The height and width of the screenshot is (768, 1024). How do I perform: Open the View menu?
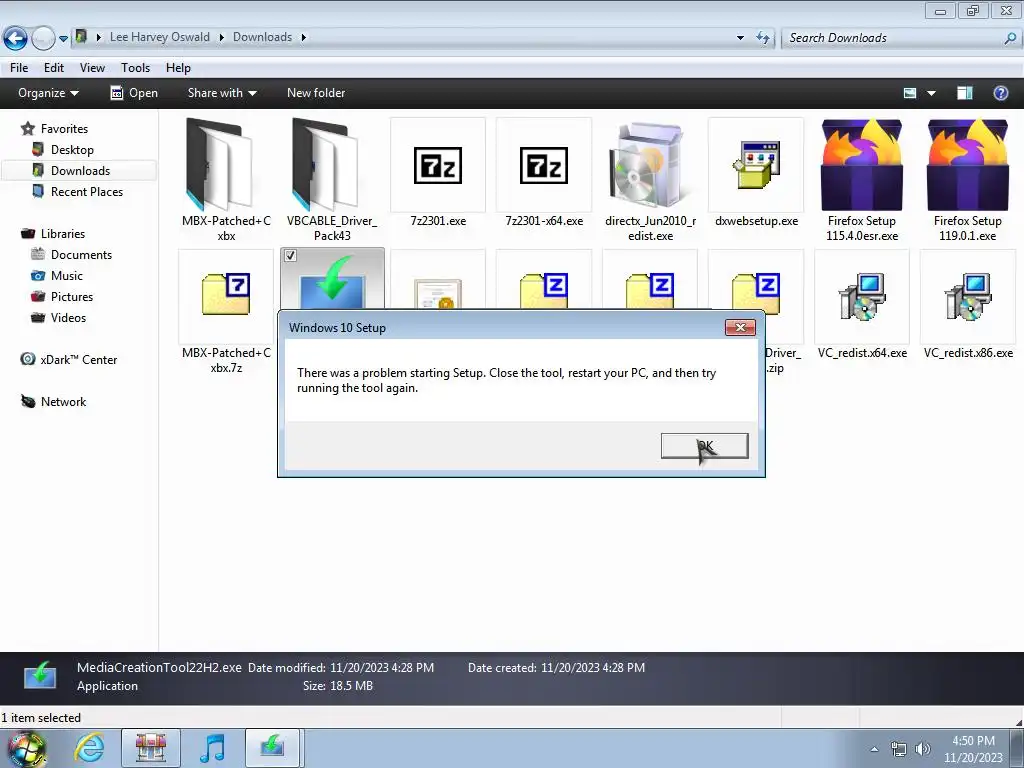(x=92, y=68)
